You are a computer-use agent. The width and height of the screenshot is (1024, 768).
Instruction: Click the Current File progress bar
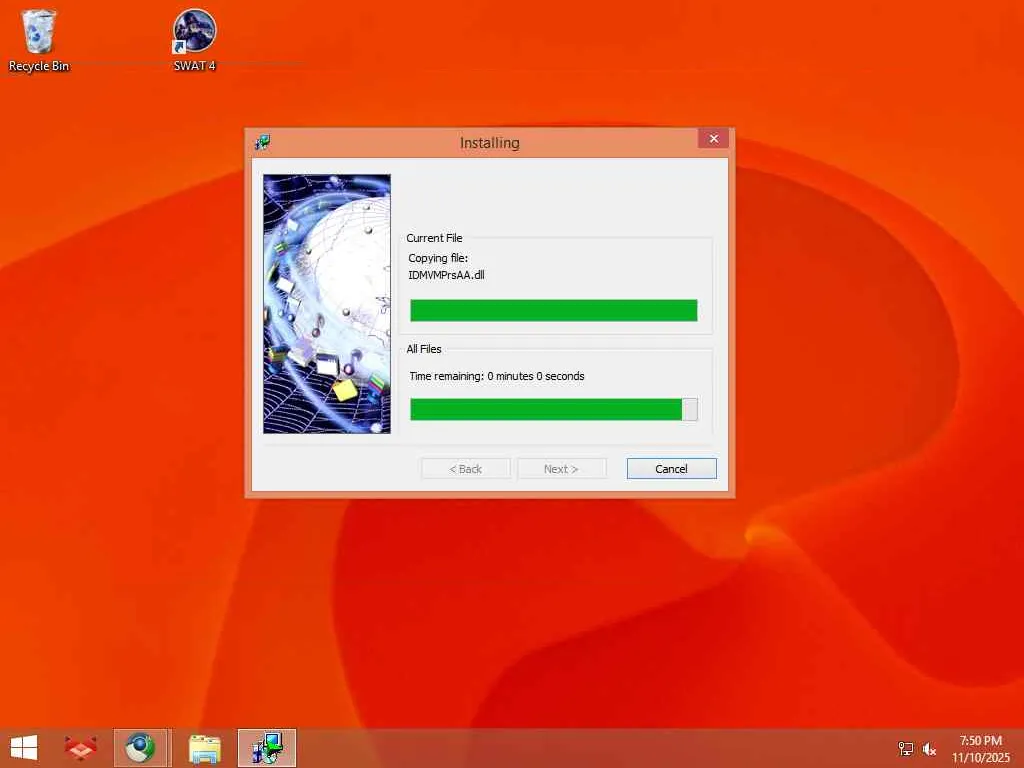[x=554, y=310]
